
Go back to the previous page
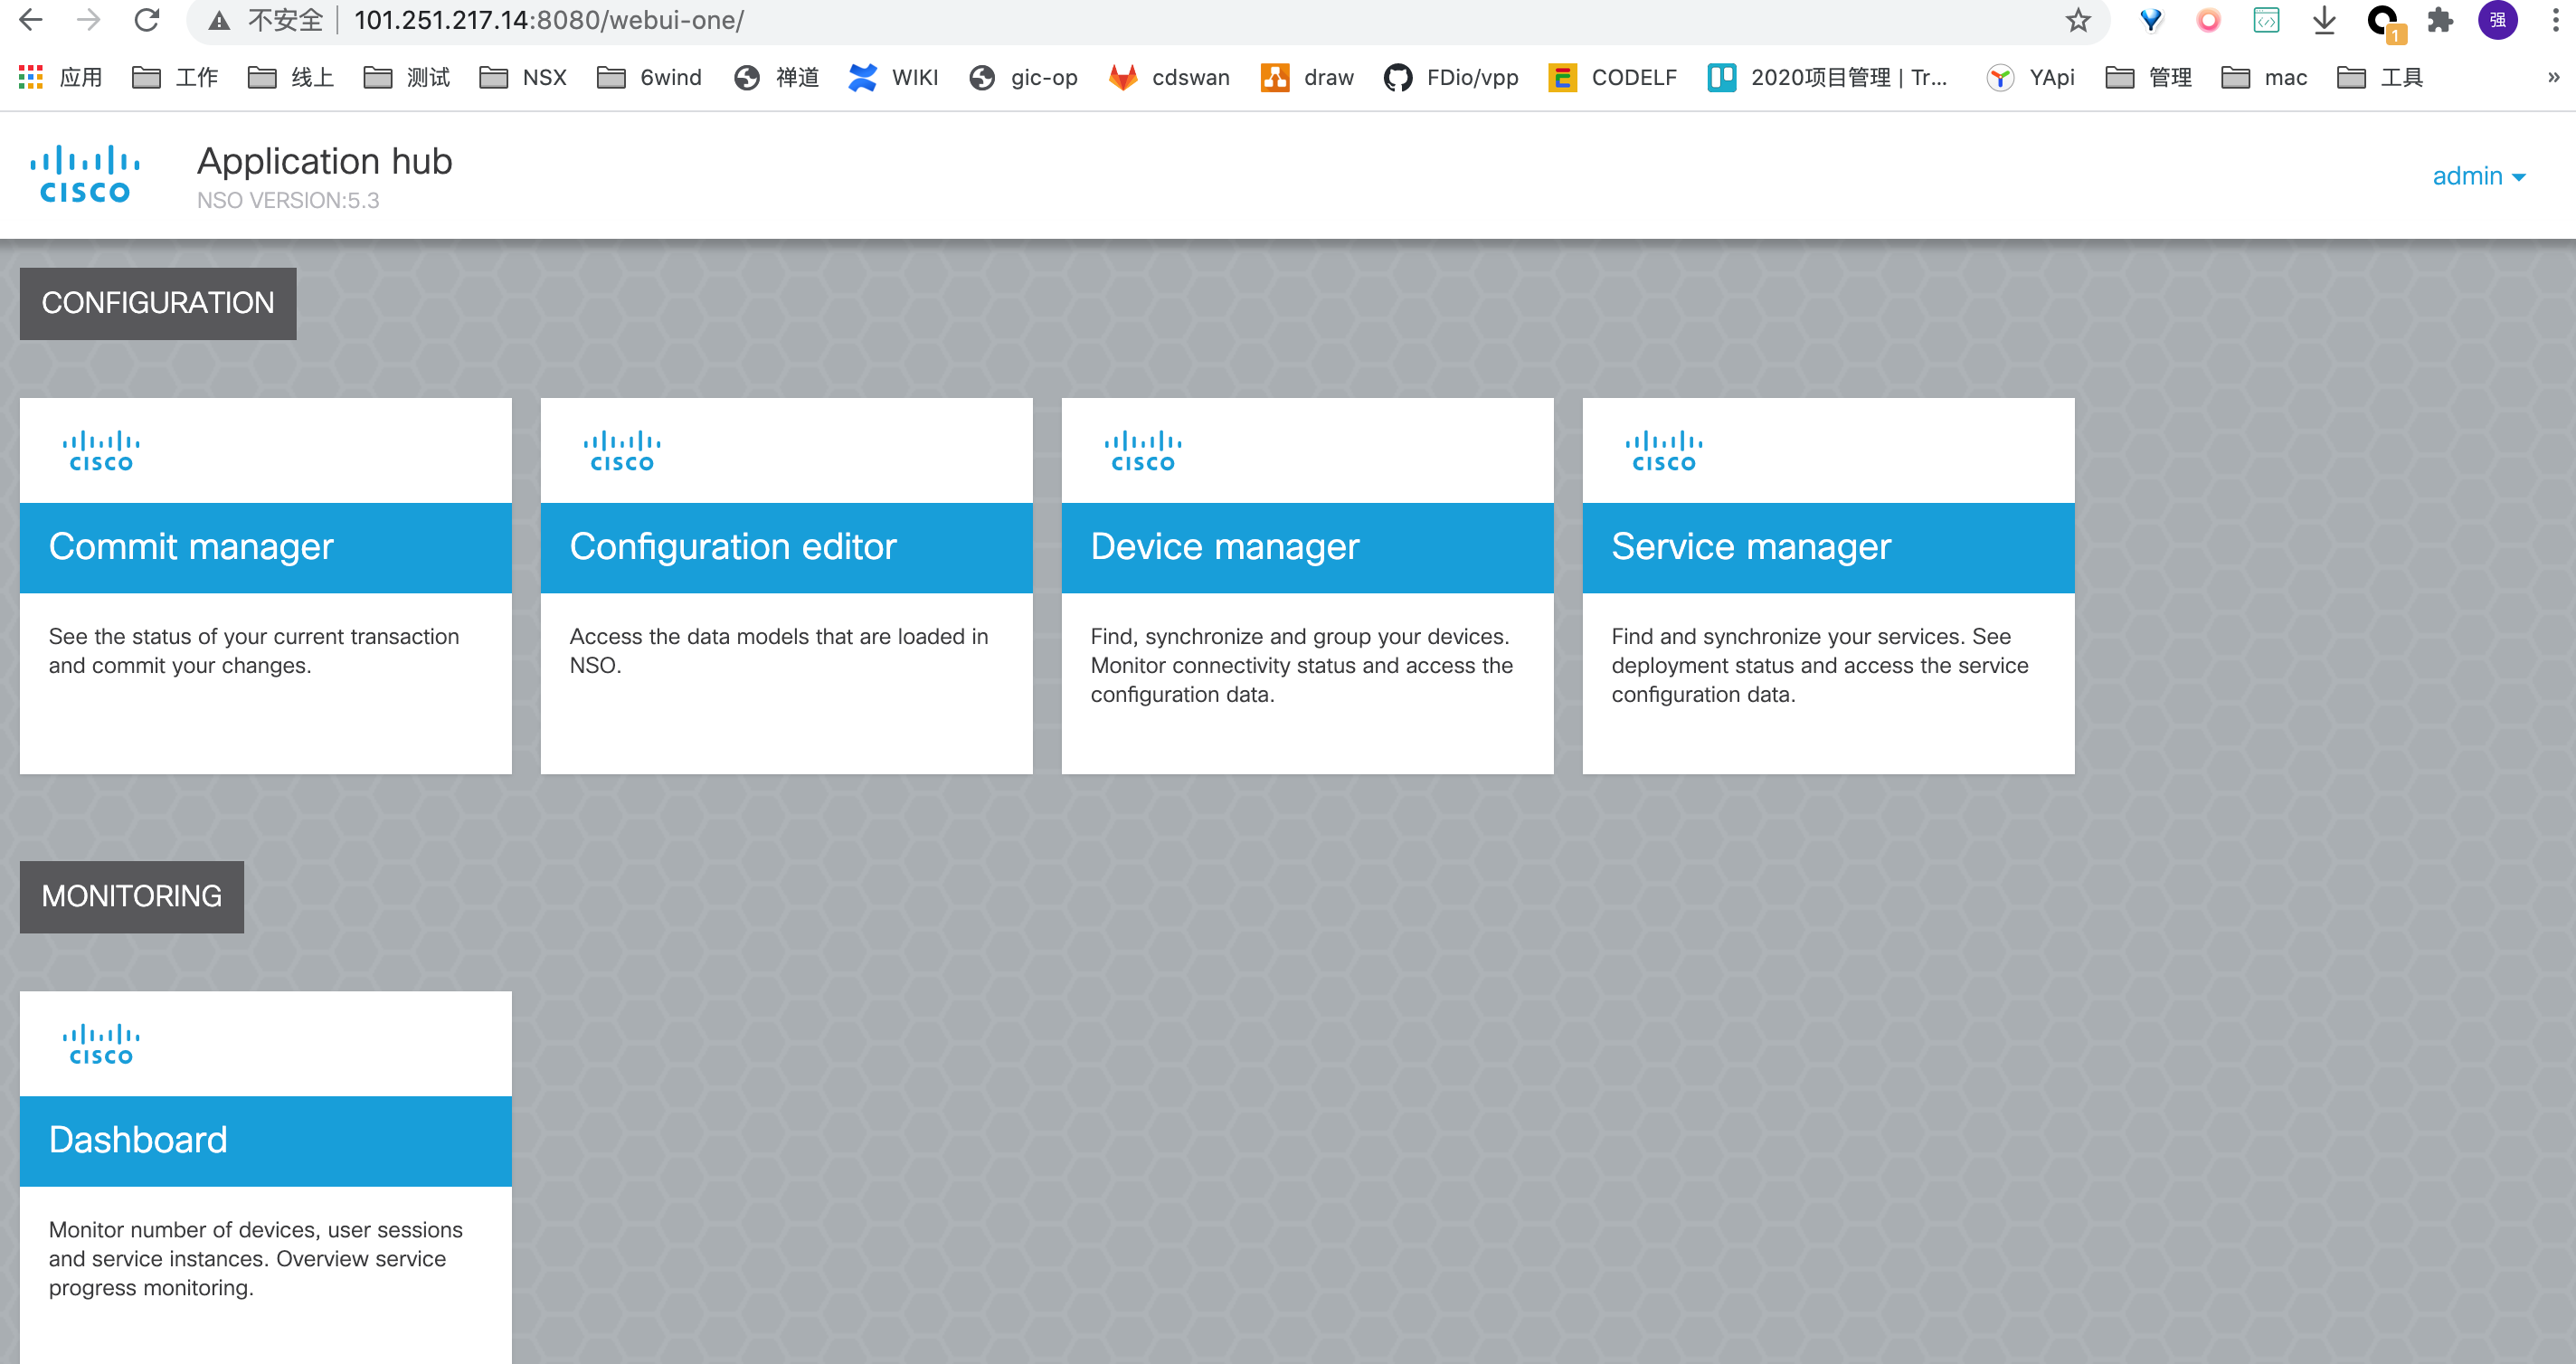pos(31,20)
